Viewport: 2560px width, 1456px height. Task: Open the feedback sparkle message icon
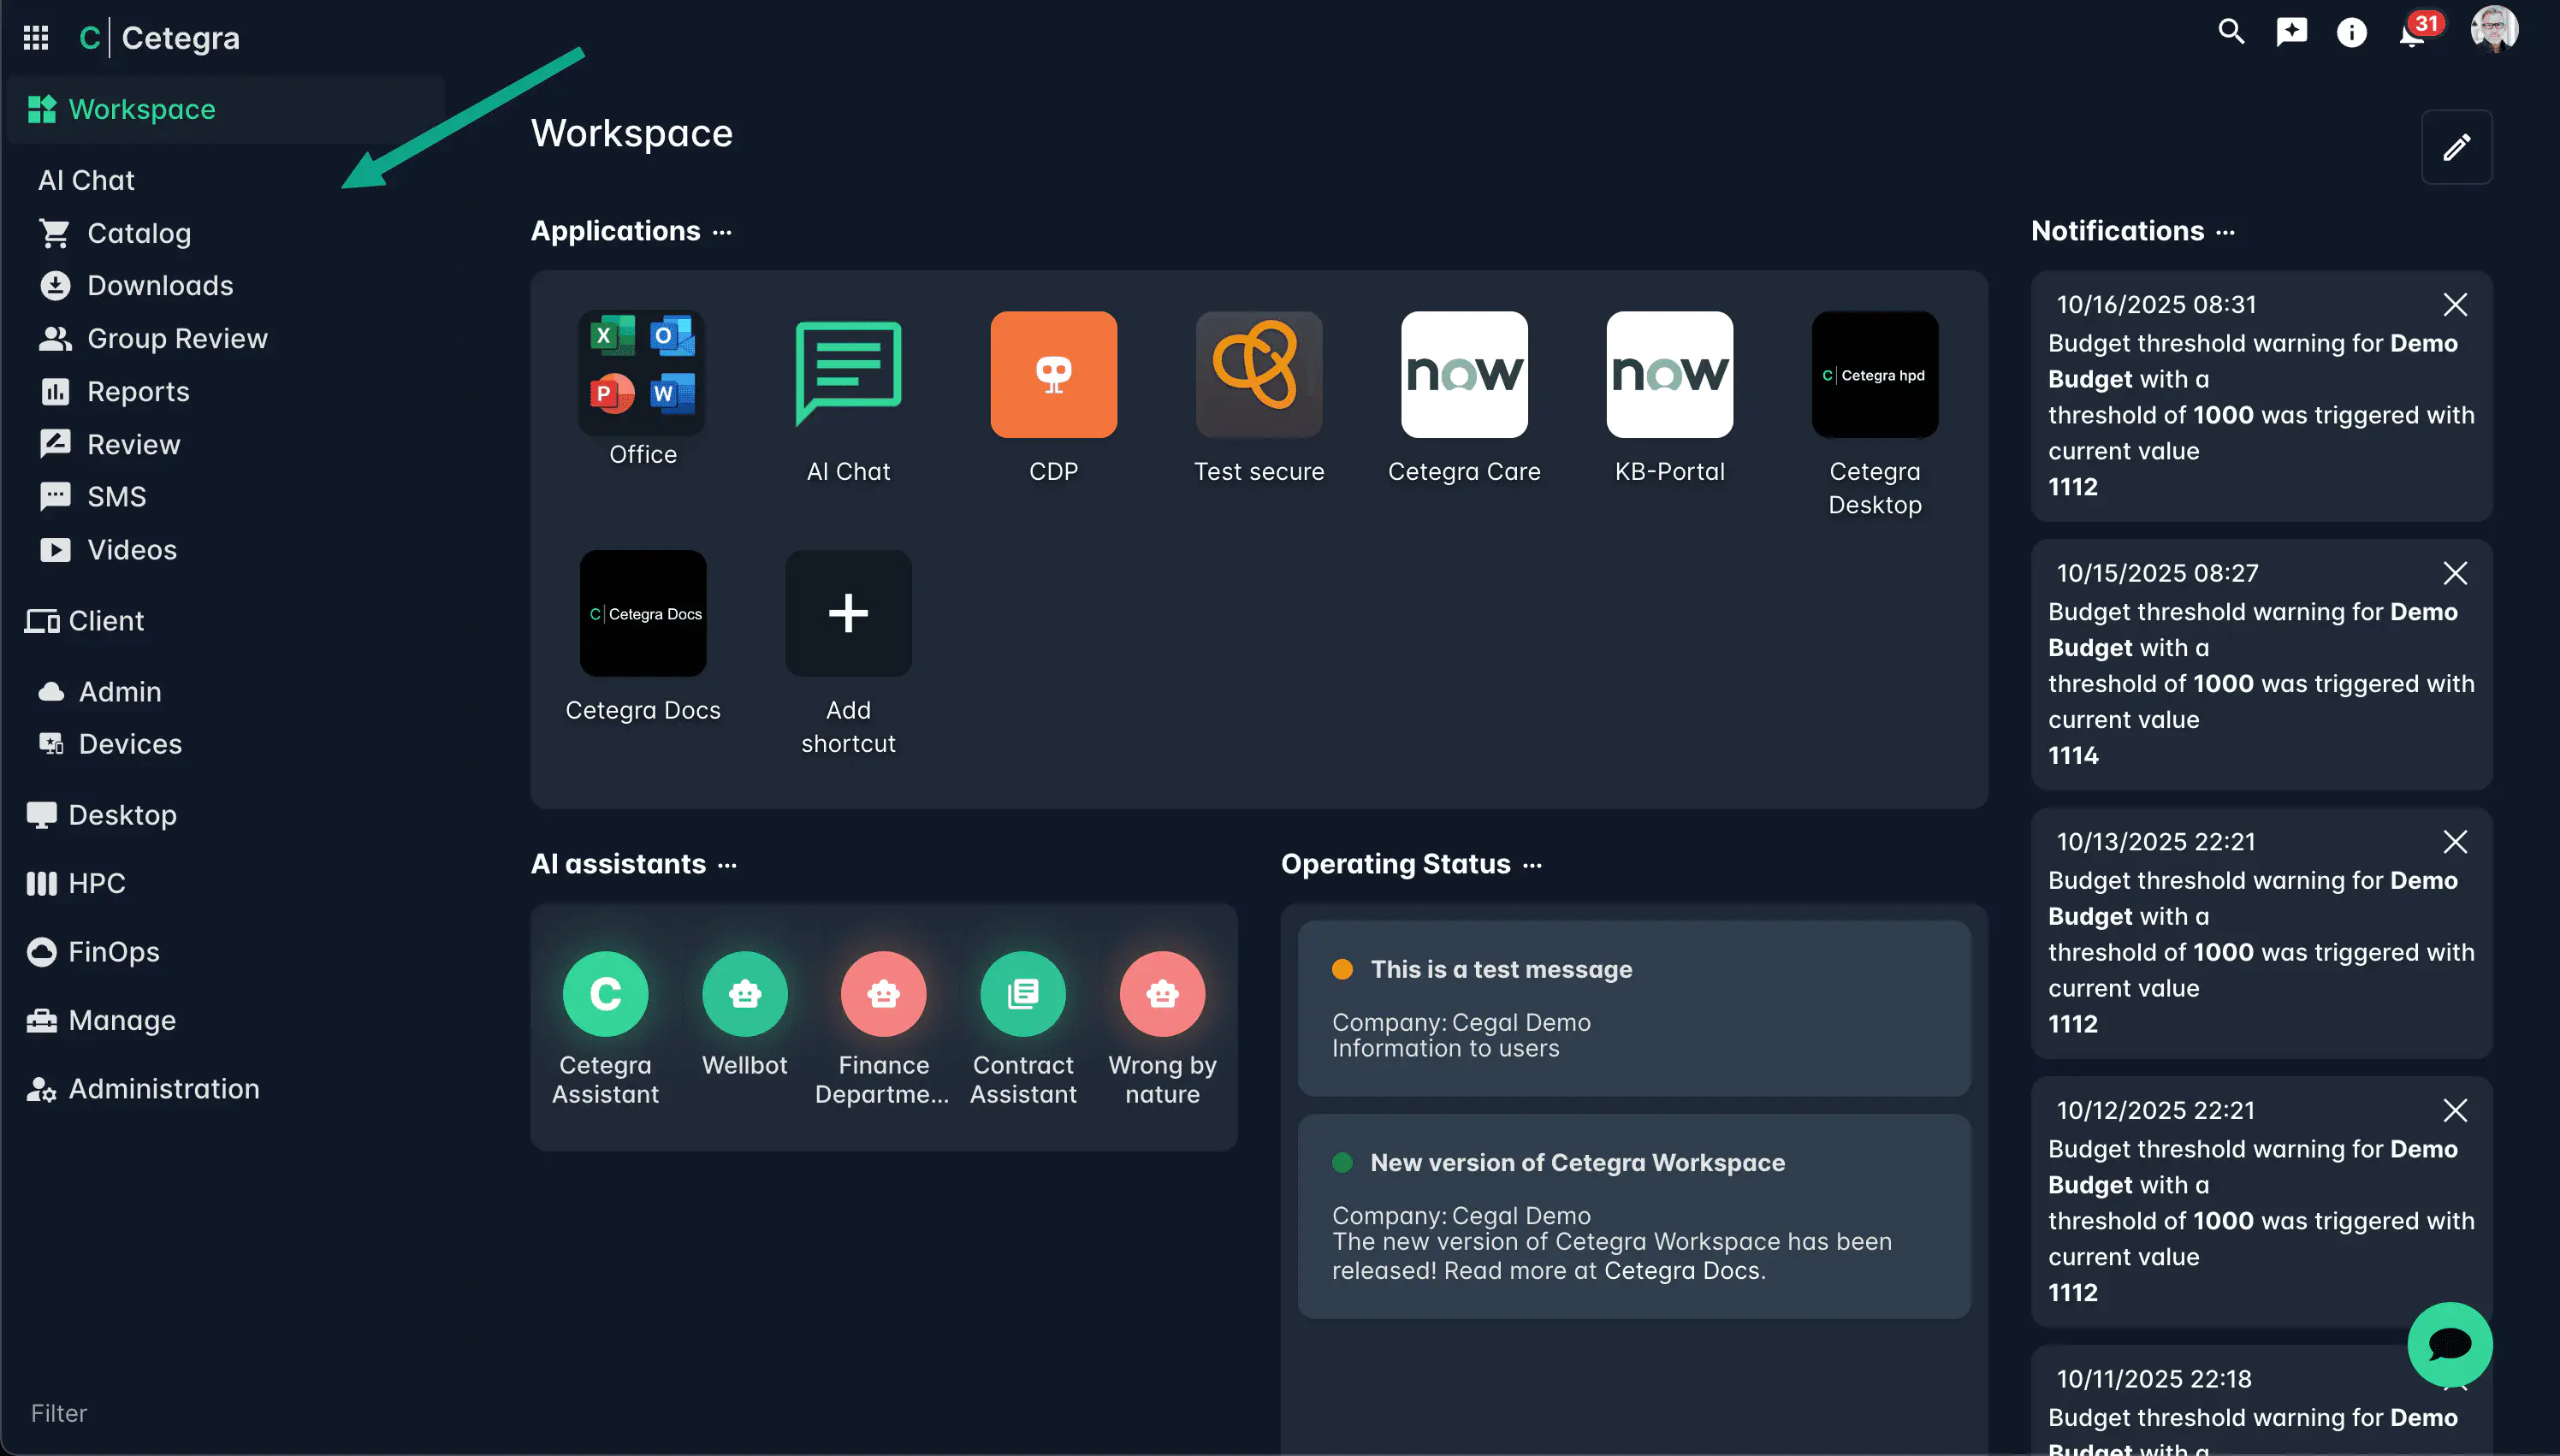coord(2291,32)
